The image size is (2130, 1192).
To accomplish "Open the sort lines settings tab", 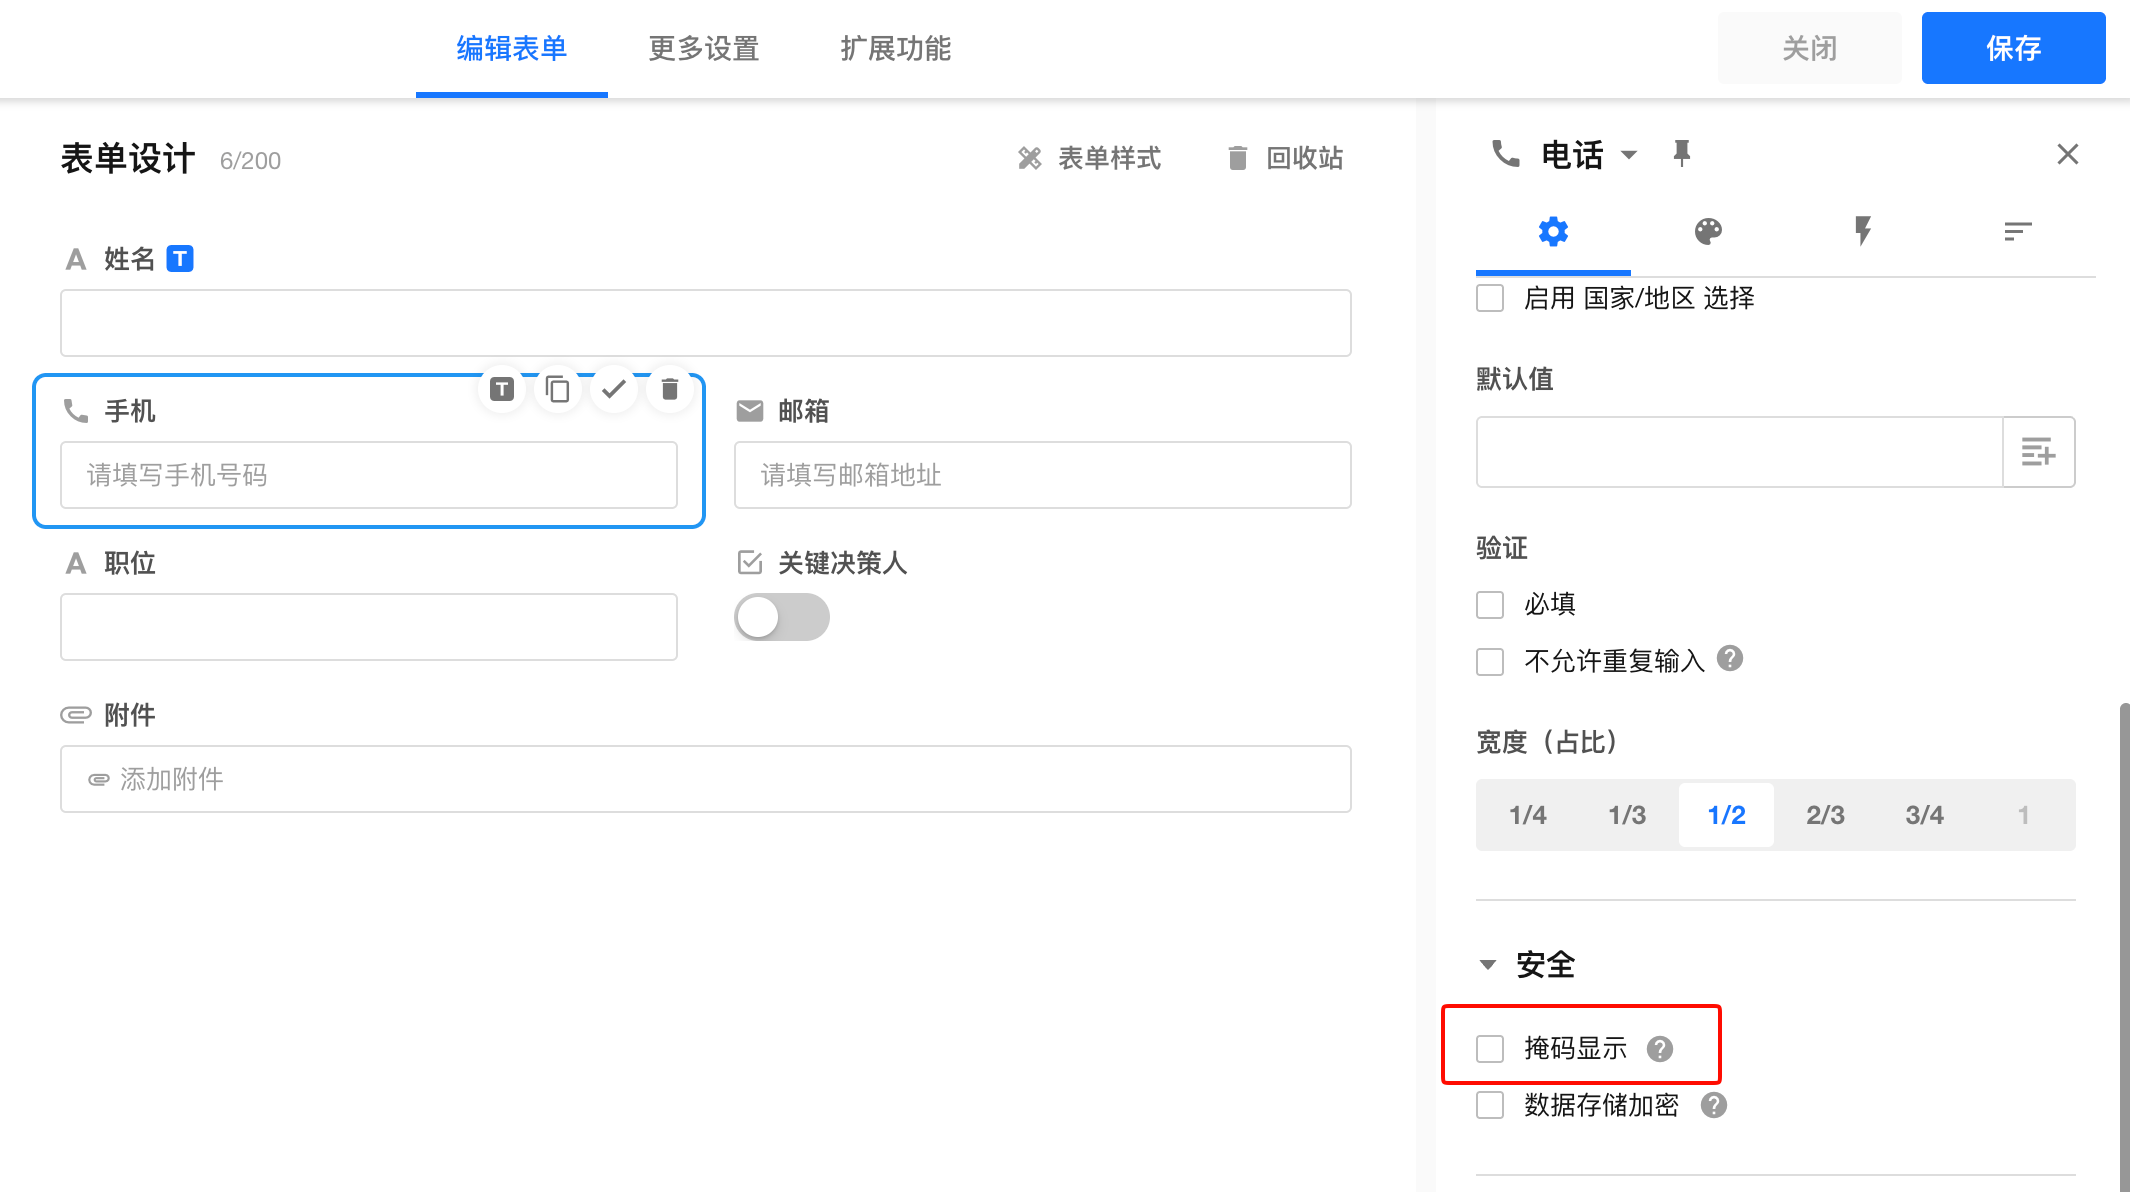I will coord(2017,232).
